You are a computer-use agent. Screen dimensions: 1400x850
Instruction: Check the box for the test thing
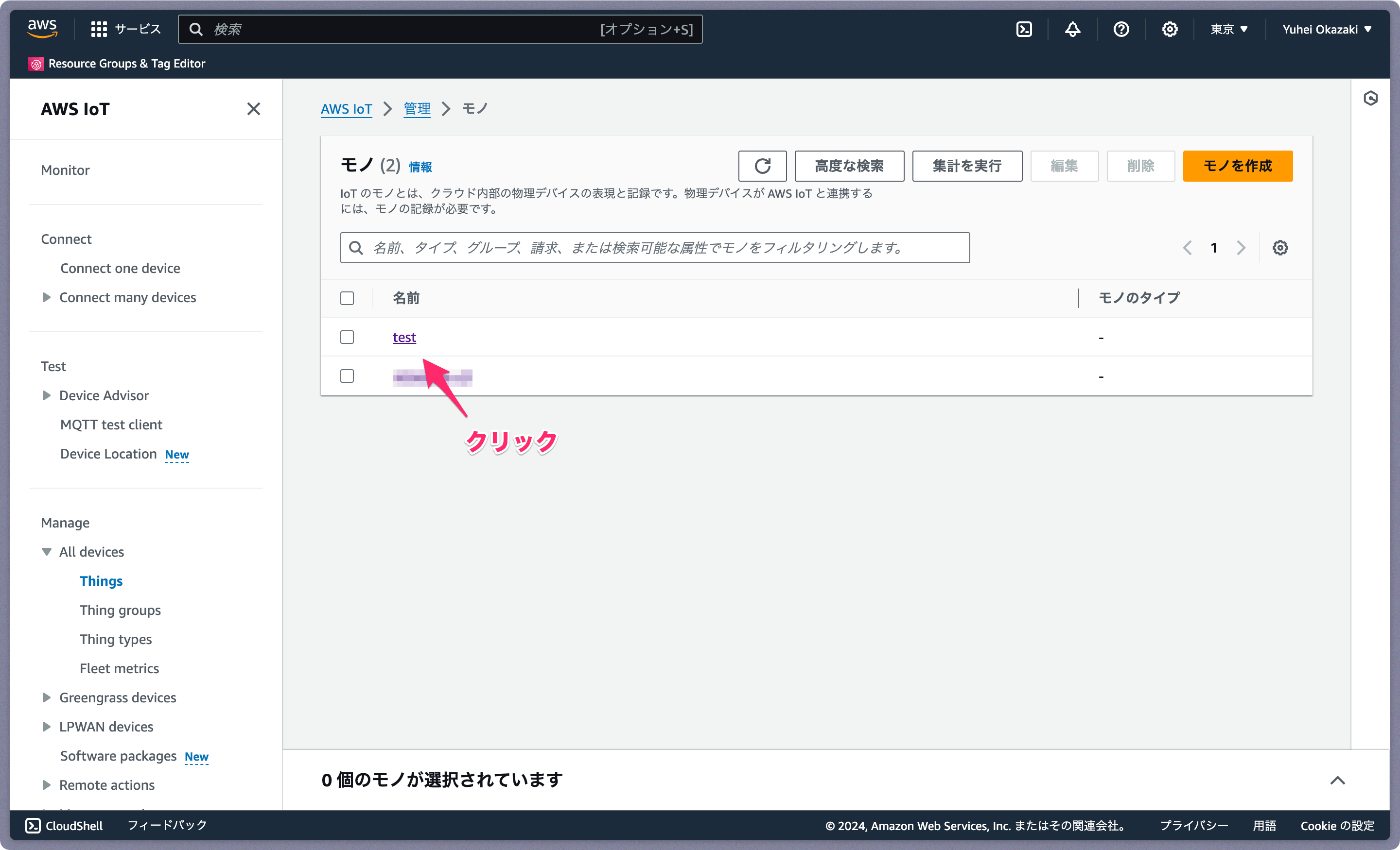(347, 337)
